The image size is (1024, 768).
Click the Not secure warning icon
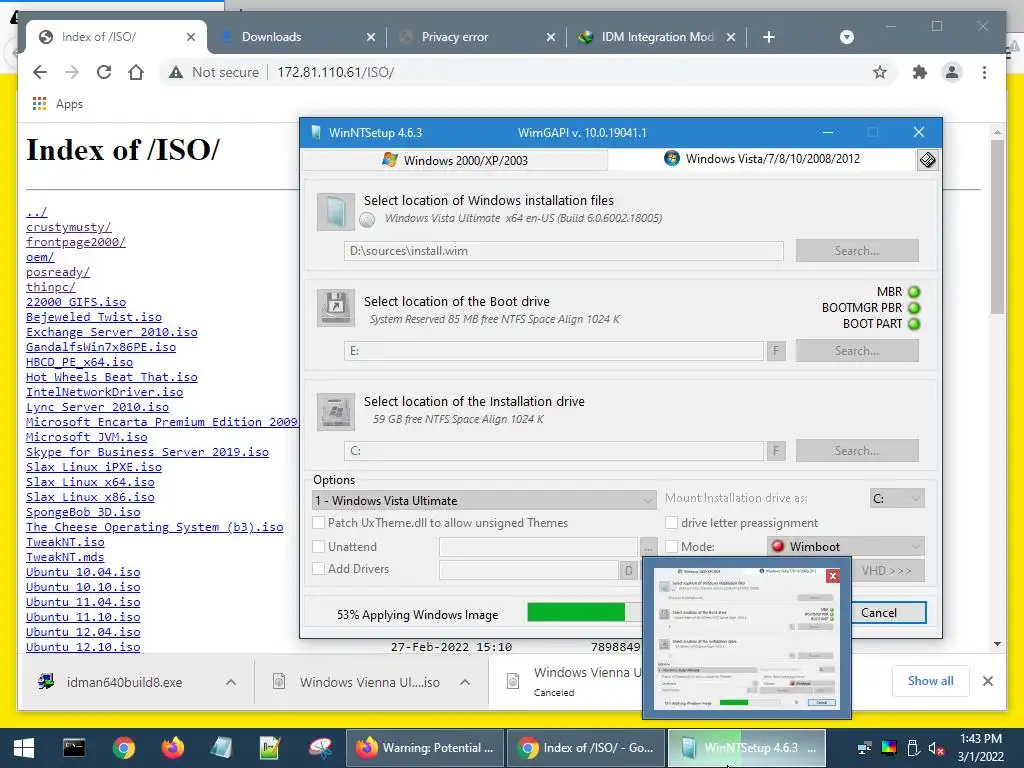(176, 72)
